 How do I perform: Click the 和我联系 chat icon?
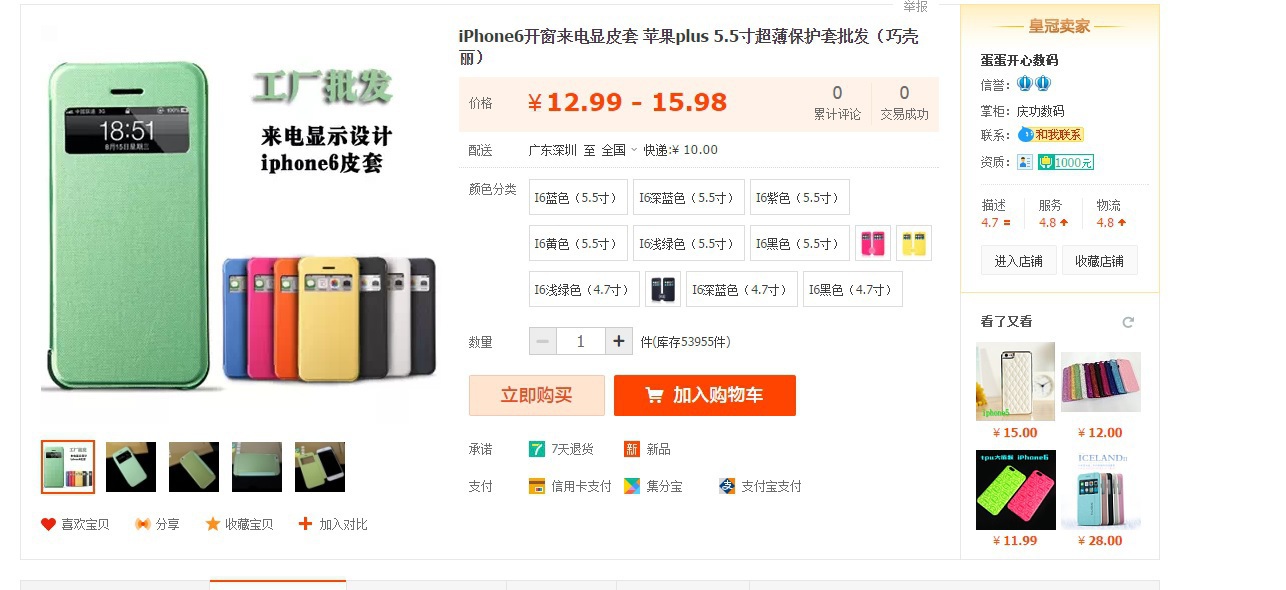tap(1026, 134)
